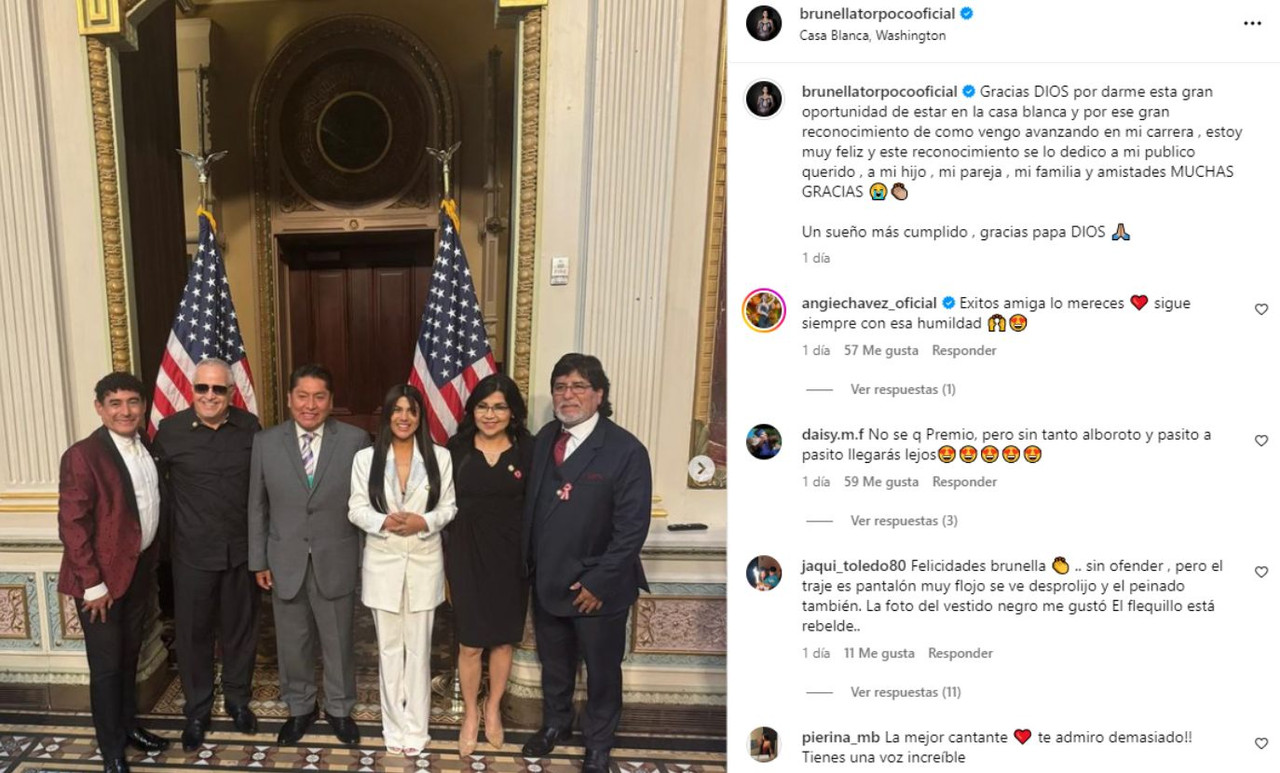
Task: Like angiechavez_oficial's comment with the heart icon
Action: (1261, 310)
